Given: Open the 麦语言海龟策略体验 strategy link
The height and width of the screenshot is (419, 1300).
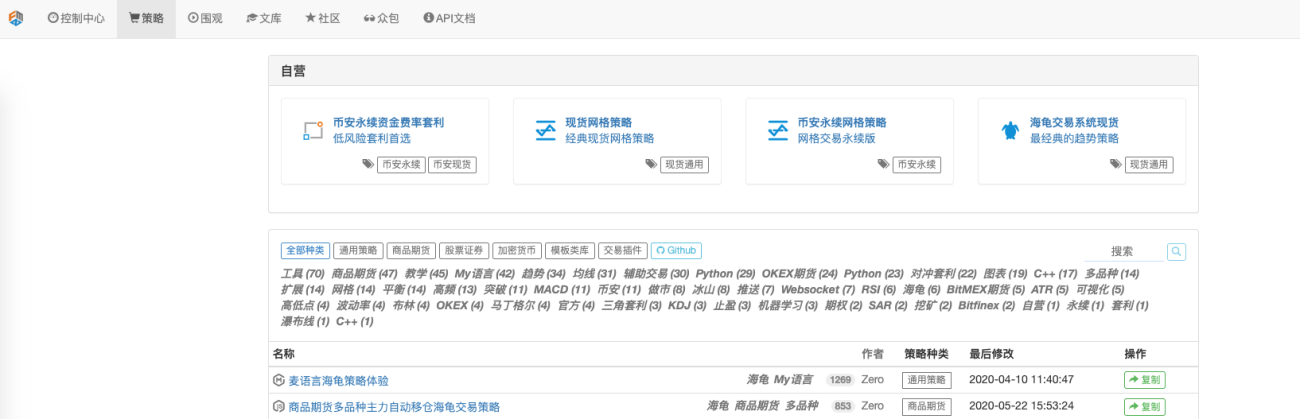Looking at the screenshot, I should (338, 380).
